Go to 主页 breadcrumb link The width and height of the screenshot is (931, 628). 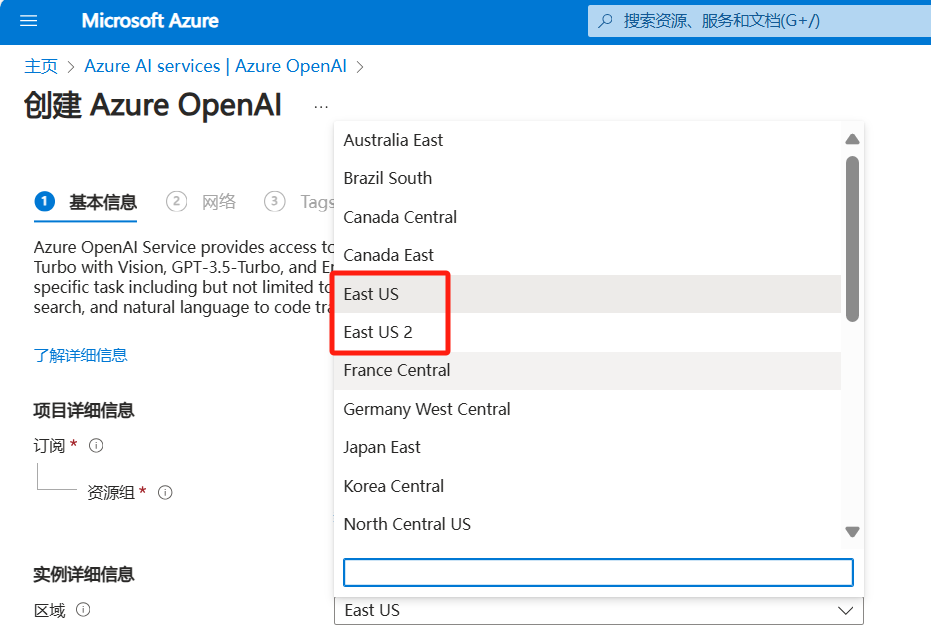(x=41, y=66)
